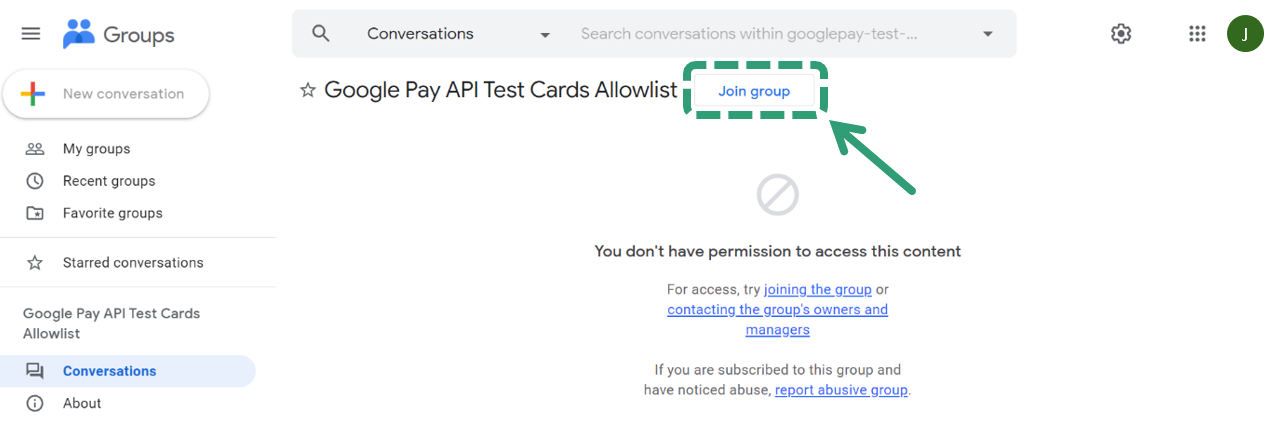Viewport: 1274px width, 442px height.
Task: Open the settings gear
Action: 1121,34
